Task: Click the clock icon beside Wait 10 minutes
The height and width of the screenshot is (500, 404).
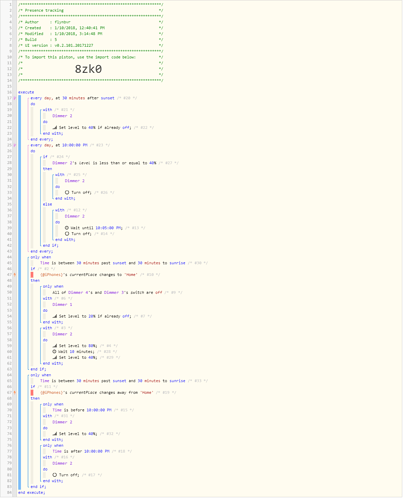Action: (54, 352)
